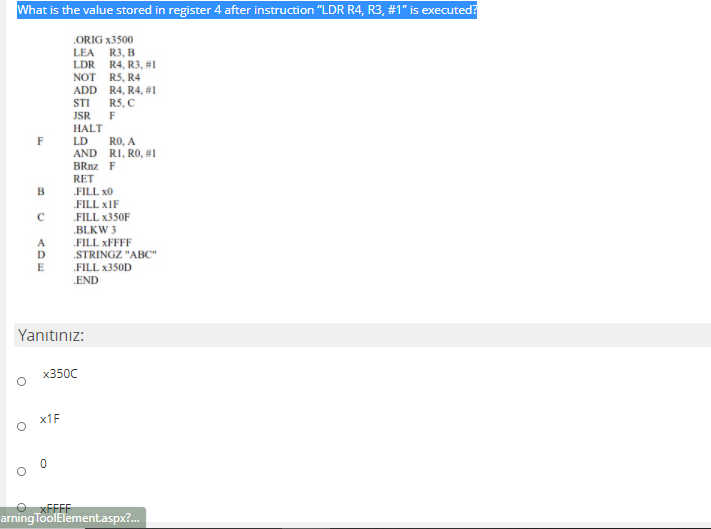Click the 'arningToolElement.aspx' status bar link preview
This screenshot has width=711, height=529.
(73, 518)
